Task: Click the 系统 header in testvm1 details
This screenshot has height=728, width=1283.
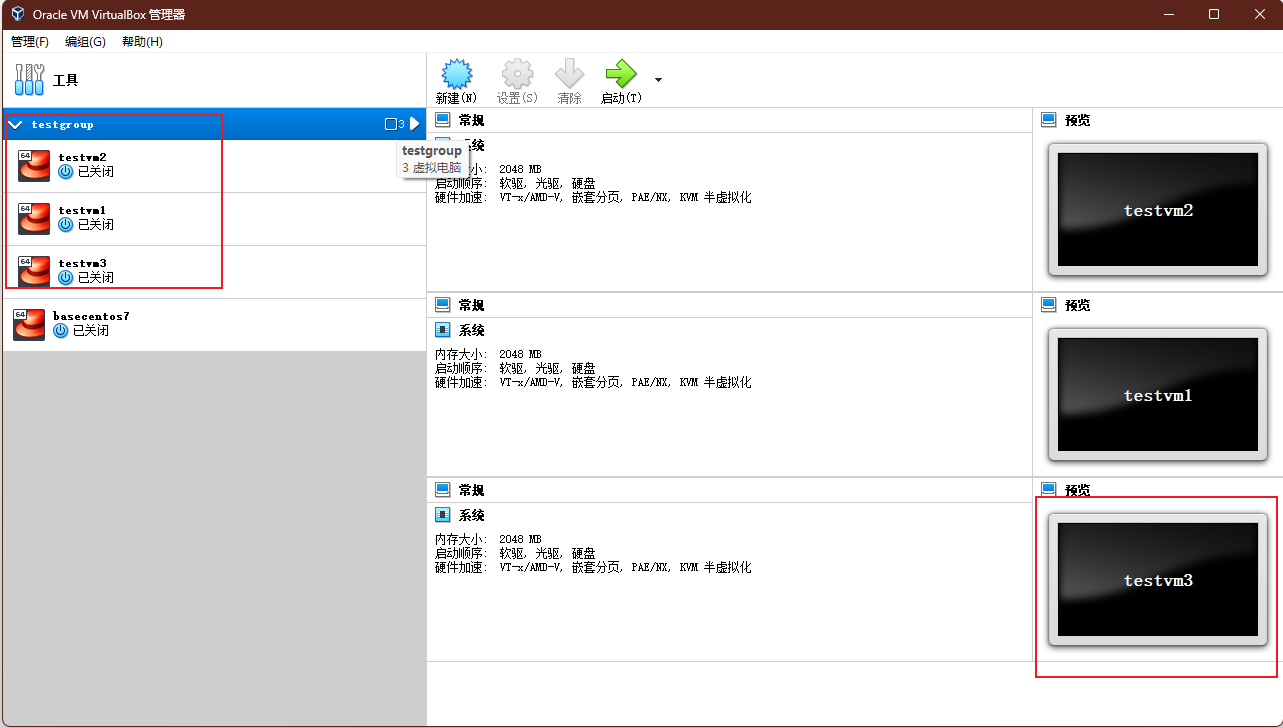Action: tap(472, 330)
